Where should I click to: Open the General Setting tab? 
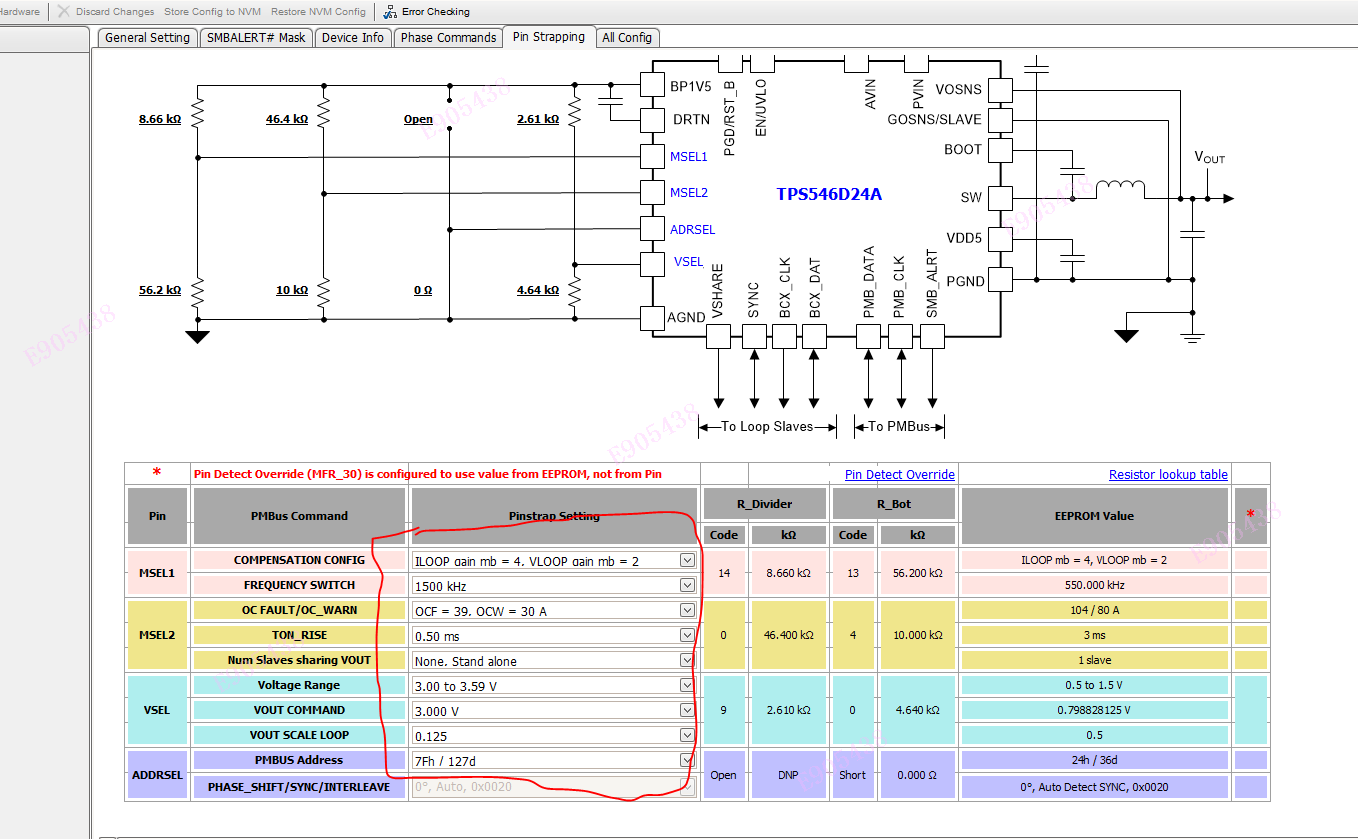pos(147,38)
